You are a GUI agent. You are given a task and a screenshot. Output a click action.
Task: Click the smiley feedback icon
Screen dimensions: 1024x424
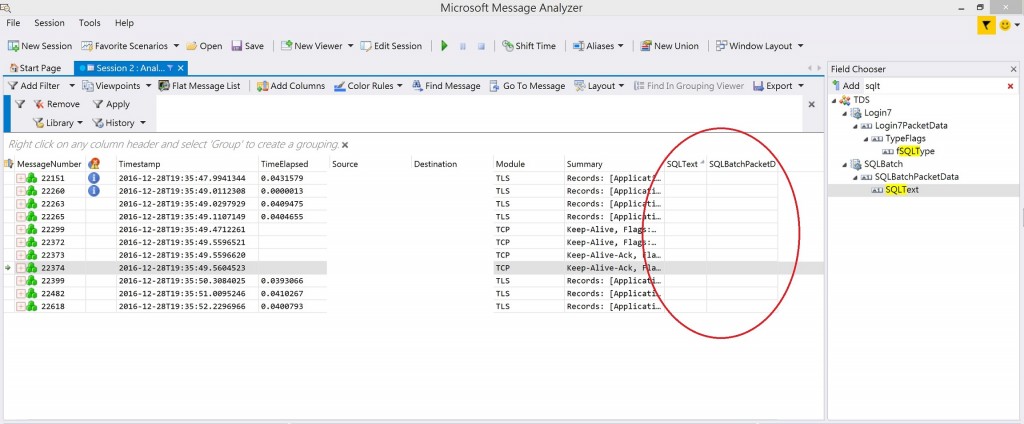click(x=1005, y=25)
